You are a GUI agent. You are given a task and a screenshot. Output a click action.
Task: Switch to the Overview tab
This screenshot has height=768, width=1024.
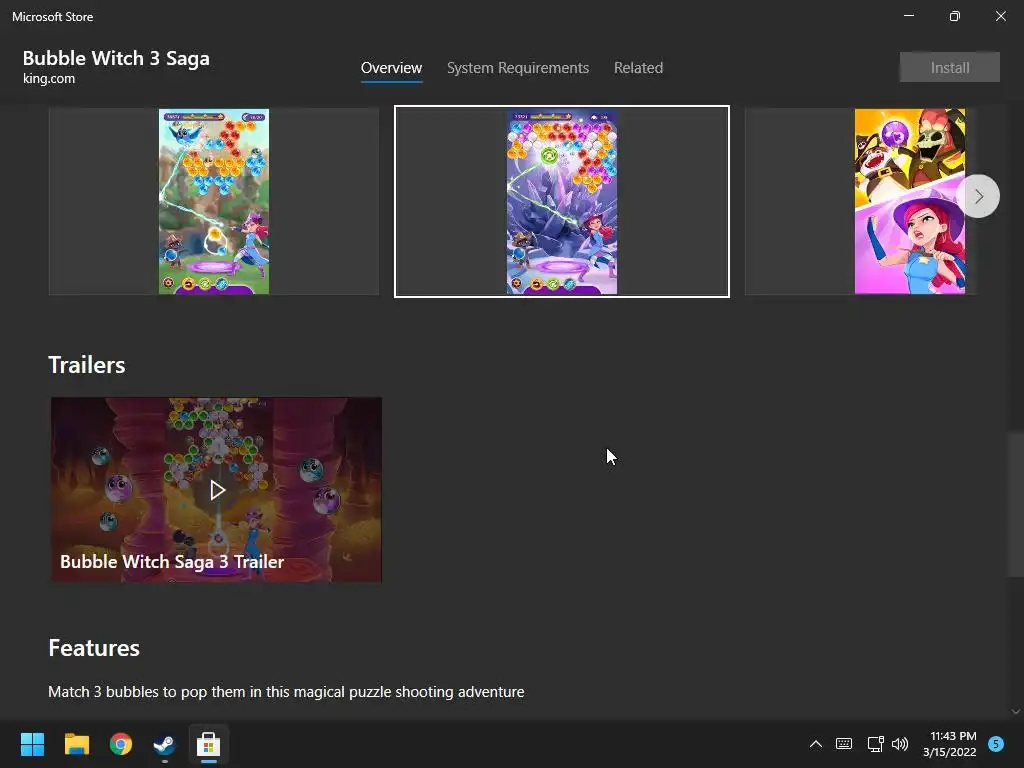[x=391, y=68]
